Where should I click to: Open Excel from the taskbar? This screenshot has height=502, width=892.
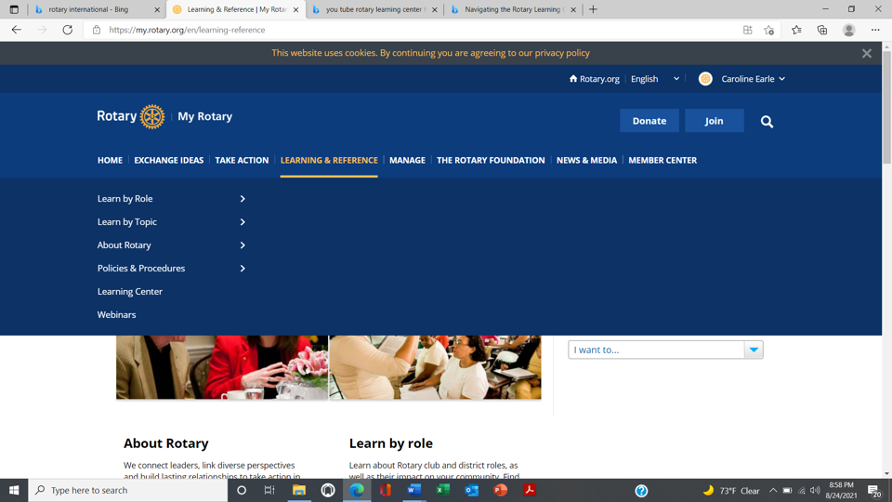tap(443, 490)
